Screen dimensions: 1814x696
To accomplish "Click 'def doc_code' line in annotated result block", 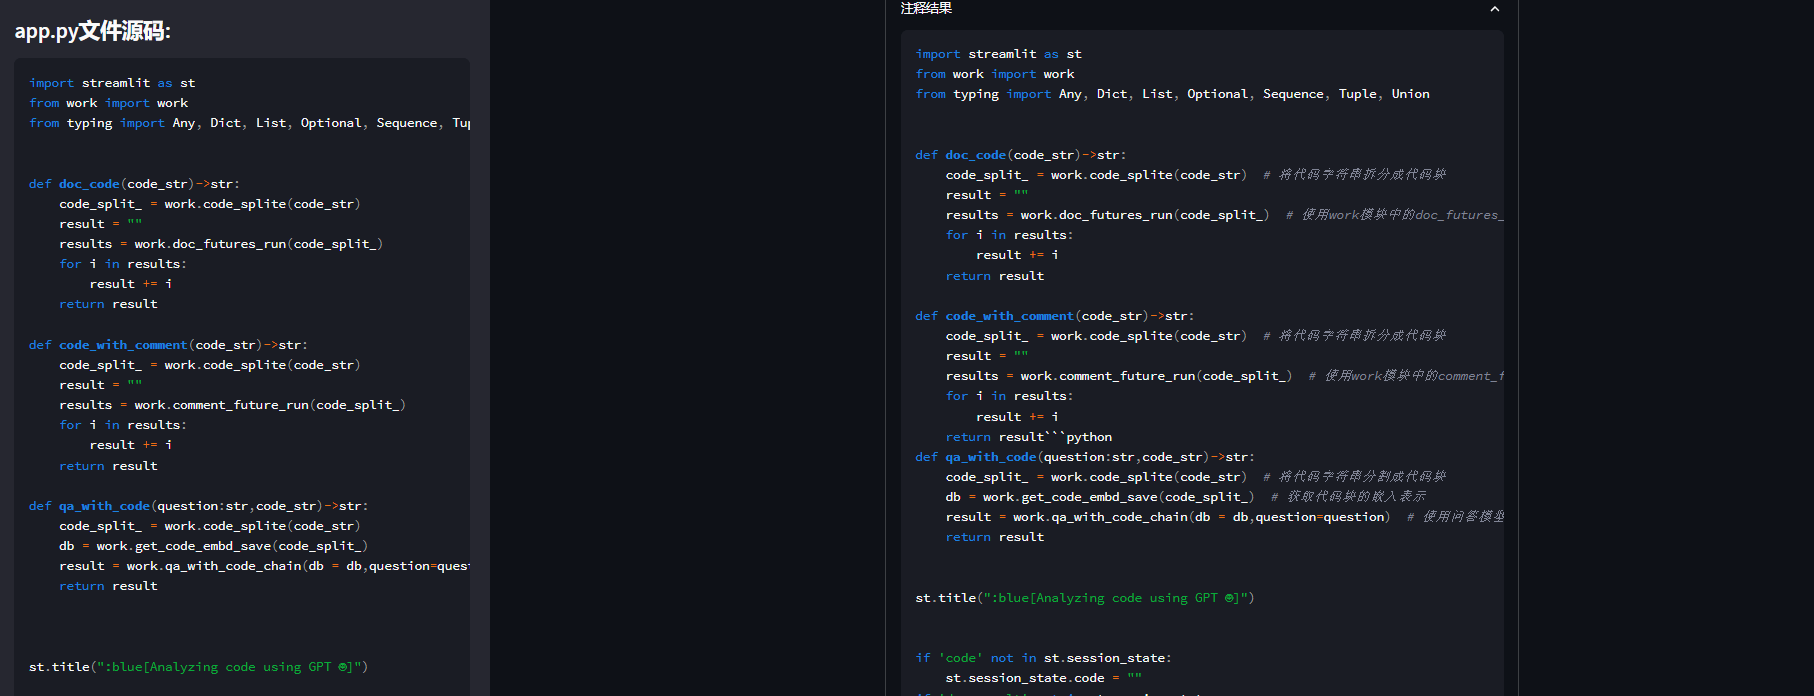I will (x=1020, y=155).
